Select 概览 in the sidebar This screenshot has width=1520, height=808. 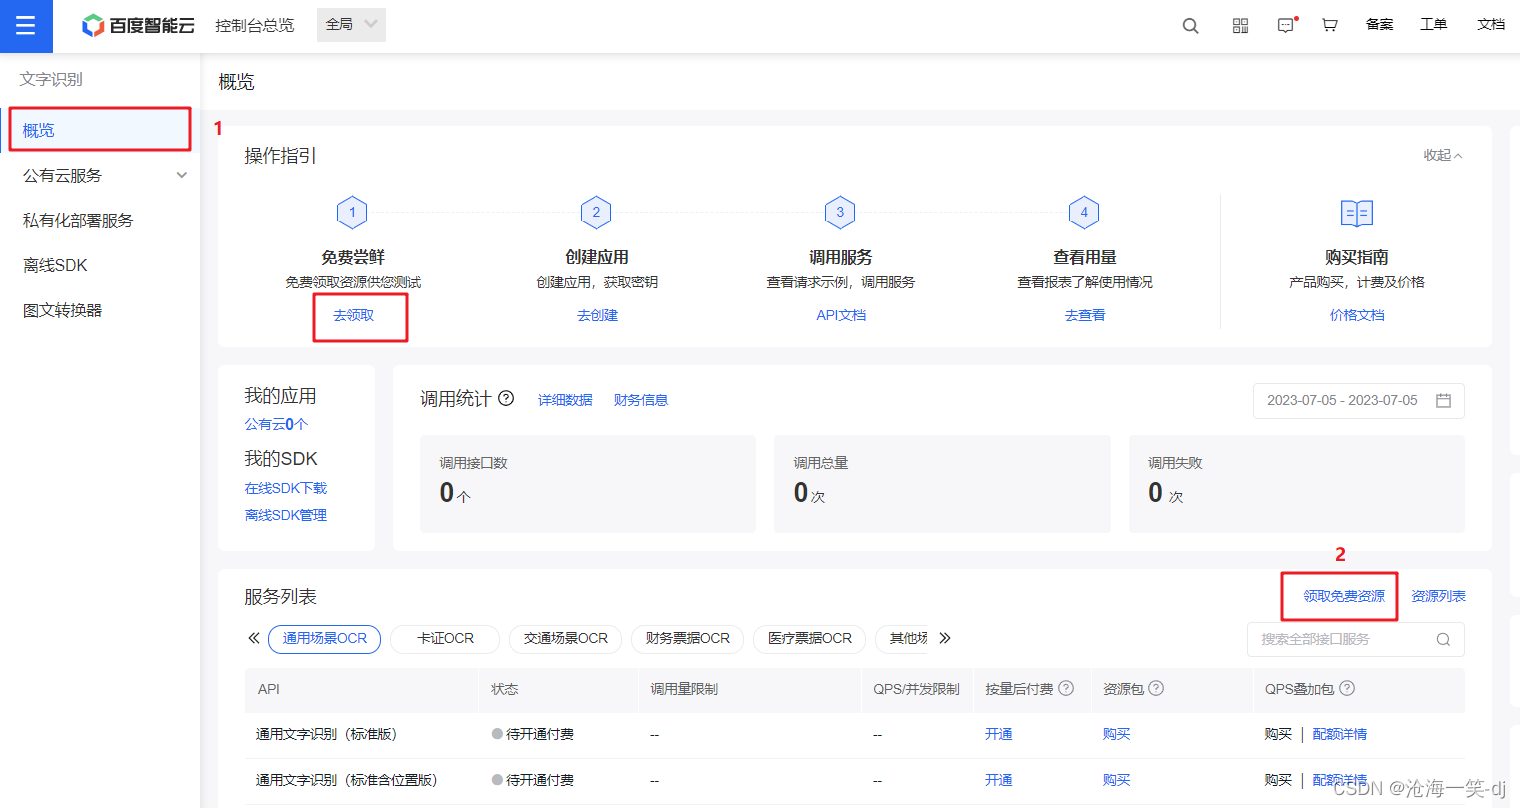[100, 130]
